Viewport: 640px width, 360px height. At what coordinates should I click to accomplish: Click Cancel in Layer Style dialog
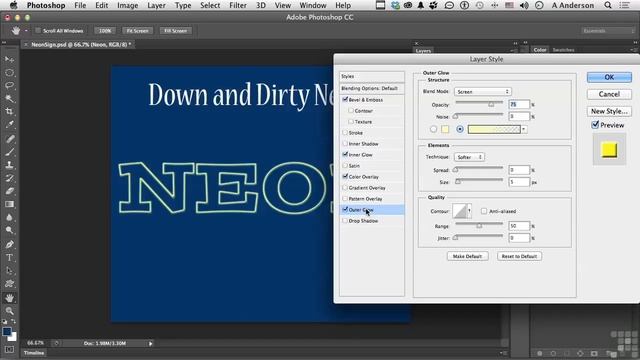(609, 94)
